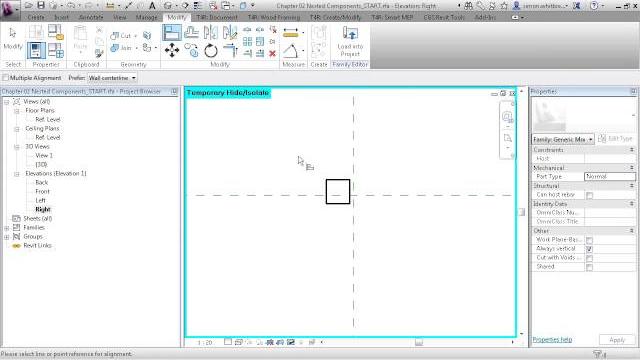Select the Rotate tool
Viewport: 640px width, 360px height.
[211, 51]
